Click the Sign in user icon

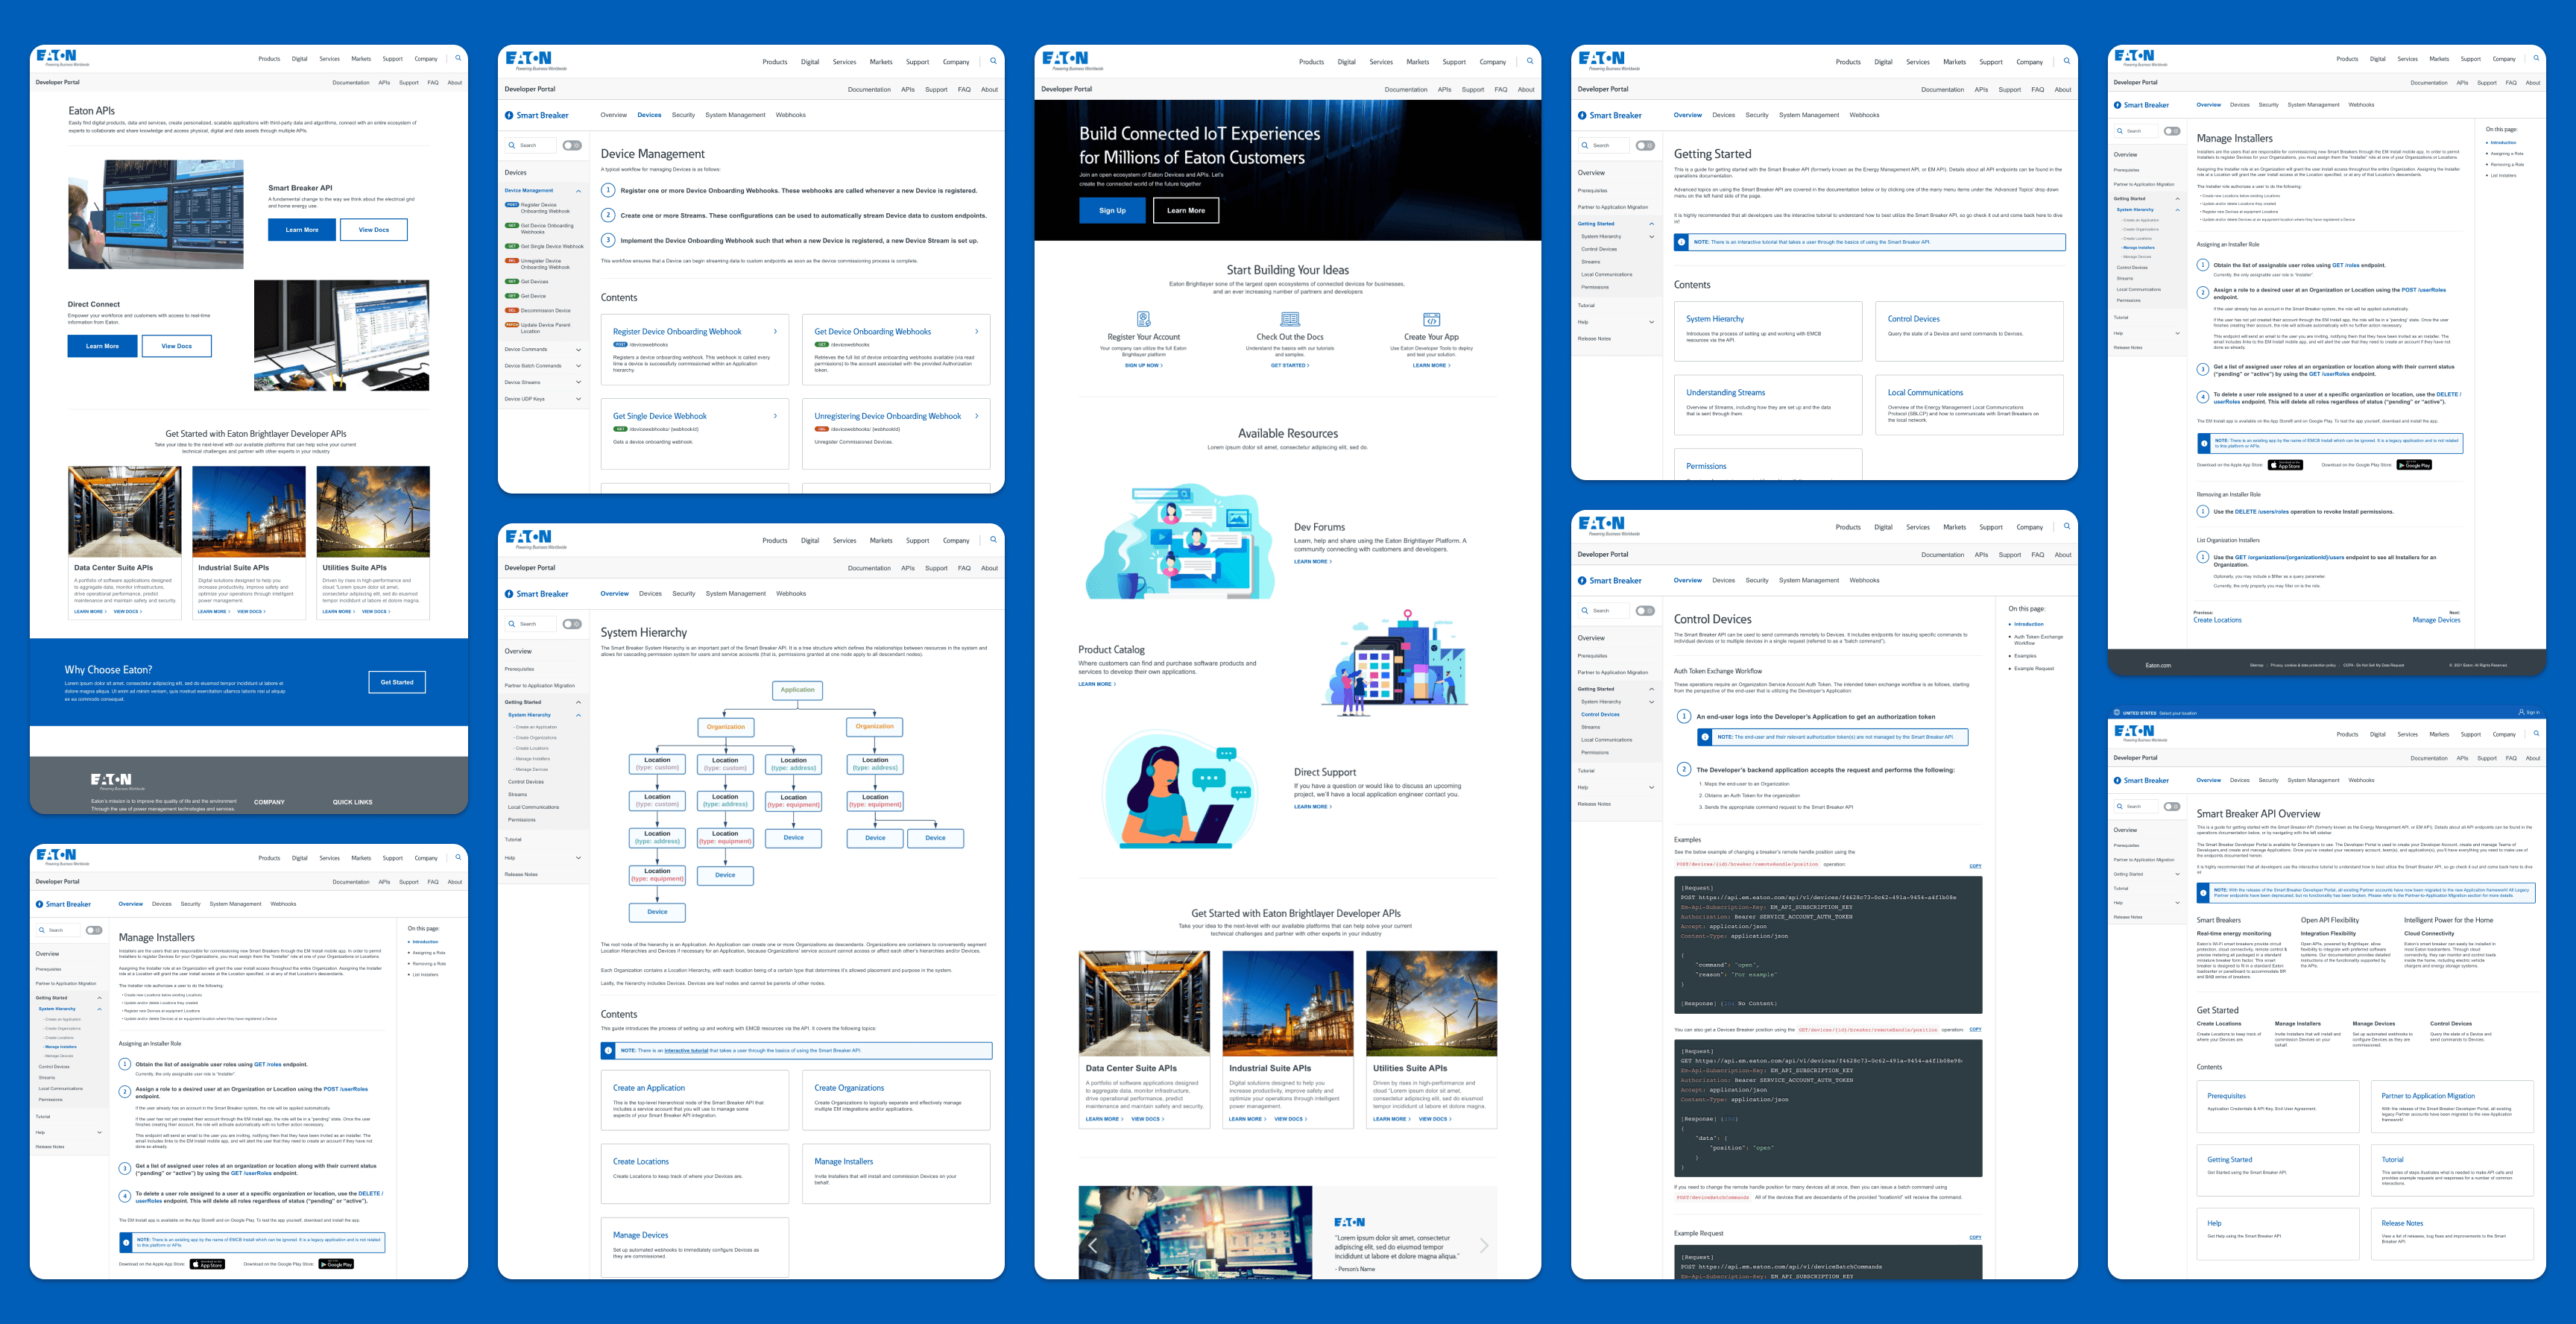click(2521, 712)
